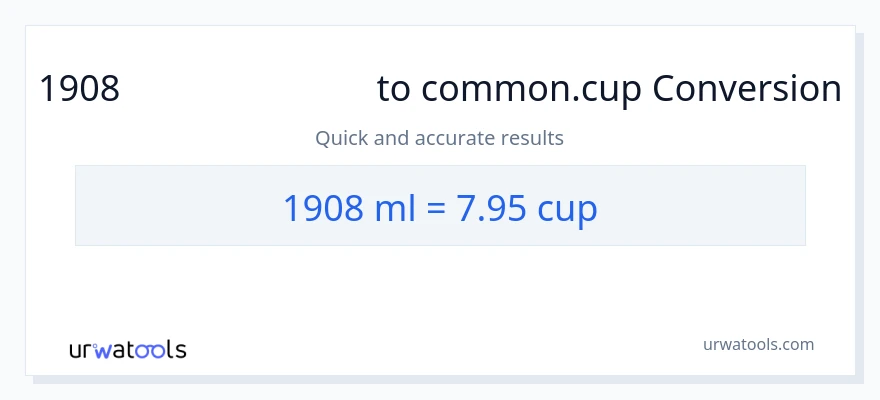
Task: Click the empty gap in the heading
Action: click(248, 90)
